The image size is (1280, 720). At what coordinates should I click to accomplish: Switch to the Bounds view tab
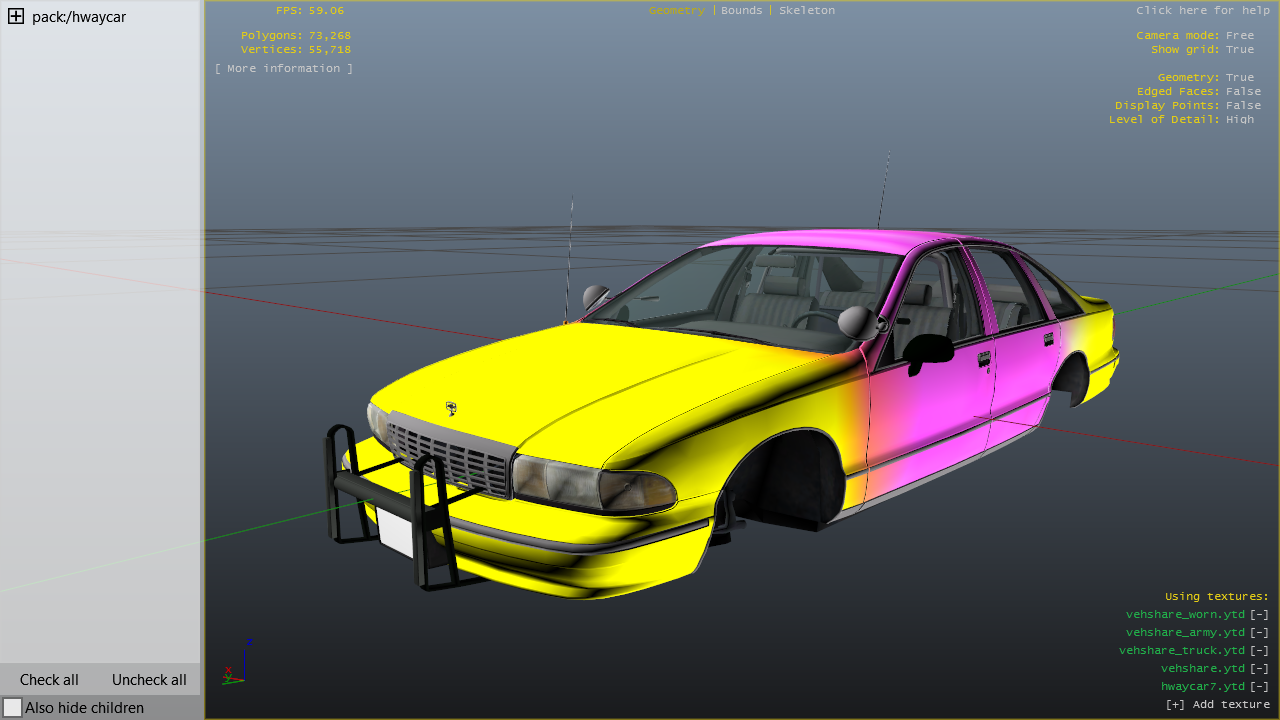click(x=741, y=11)
